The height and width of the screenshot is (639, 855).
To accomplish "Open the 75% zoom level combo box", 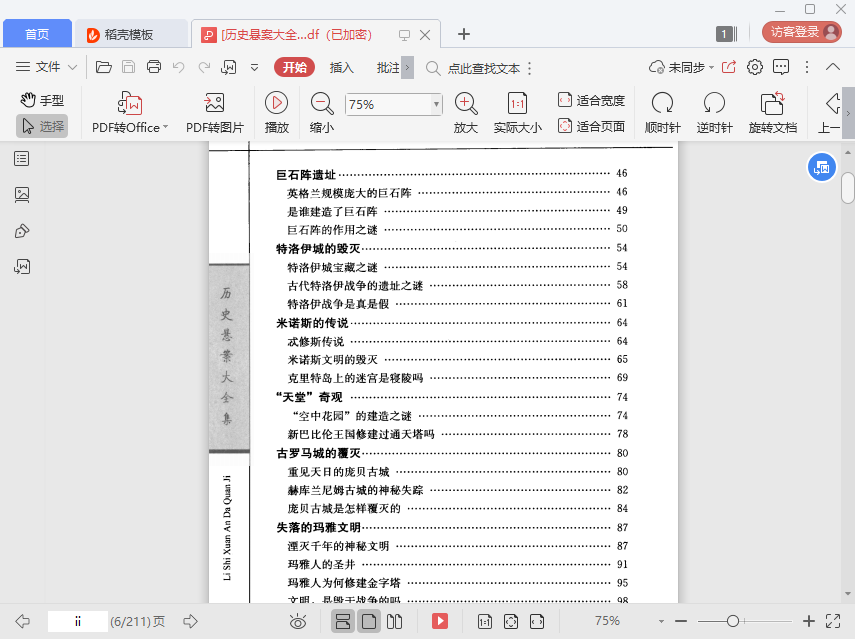I will [393, 104].
